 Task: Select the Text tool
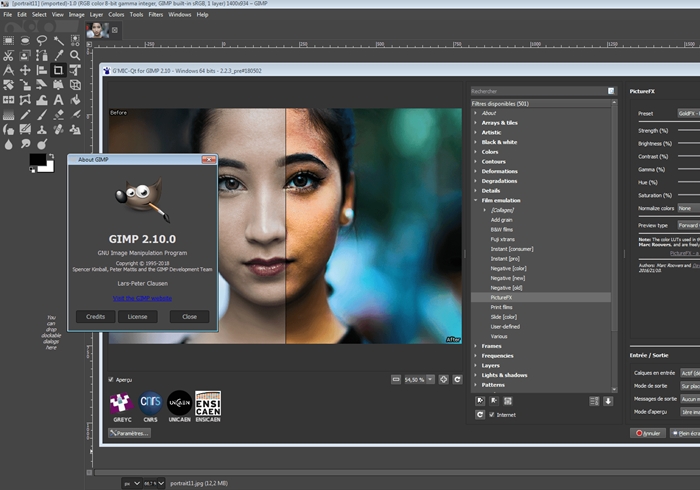pos(59,100)
